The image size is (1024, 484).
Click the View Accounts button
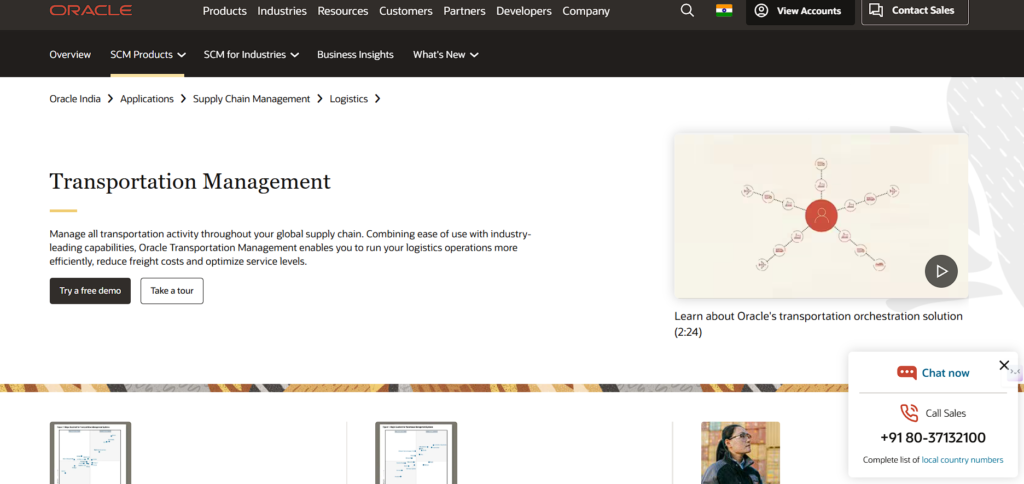(x=798, y=11)
